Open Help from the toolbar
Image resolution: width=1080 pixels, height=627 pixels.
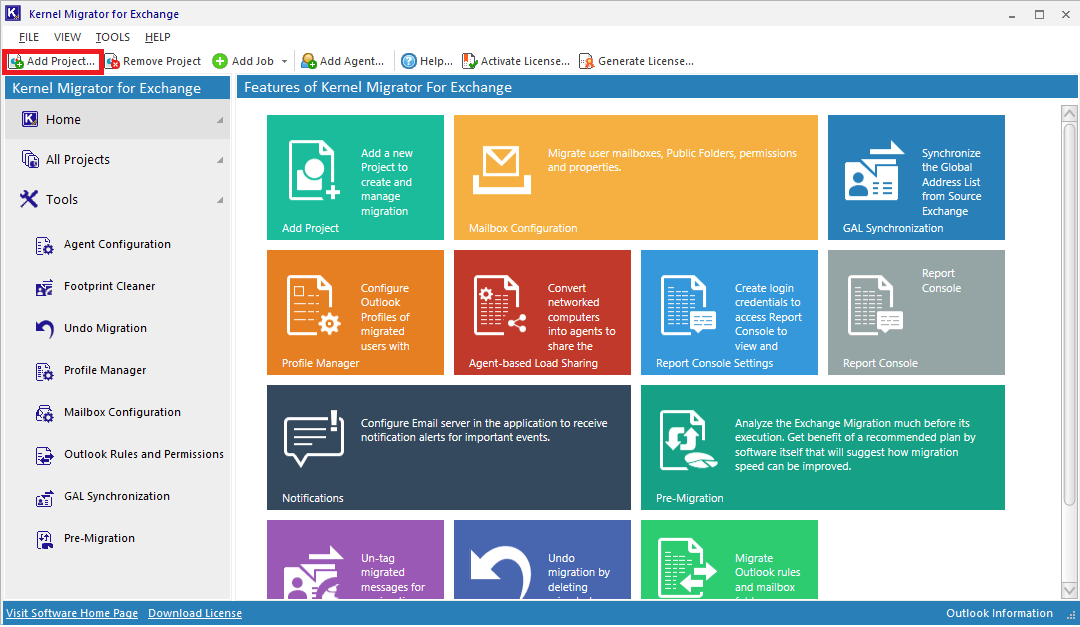click(x=427, y=61)
